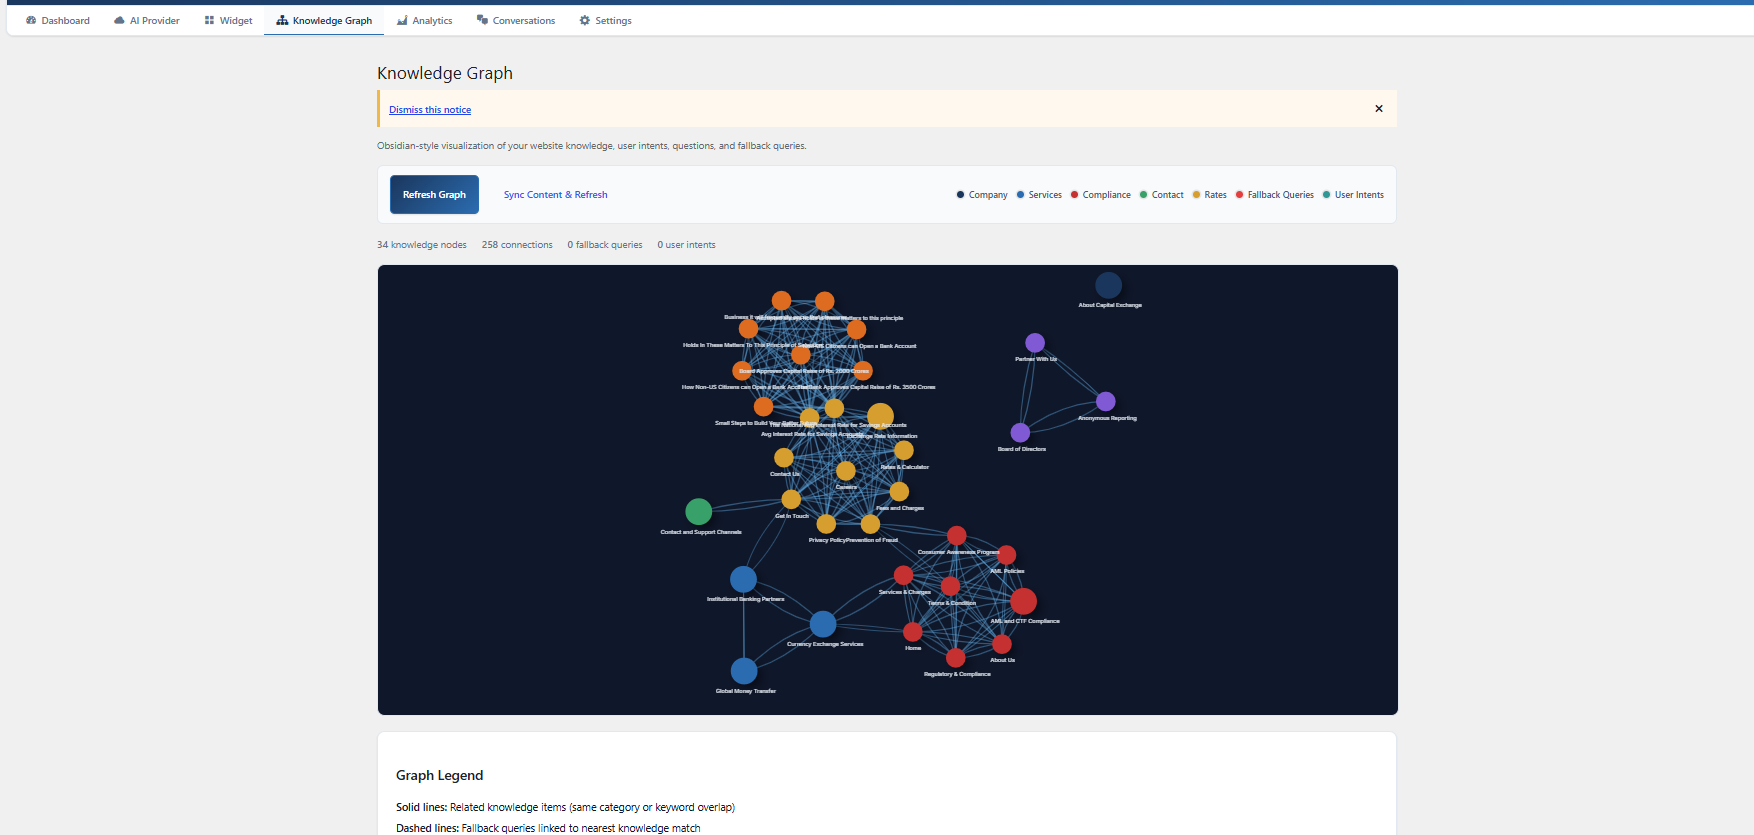Click the Rates legend entry

1209,195
